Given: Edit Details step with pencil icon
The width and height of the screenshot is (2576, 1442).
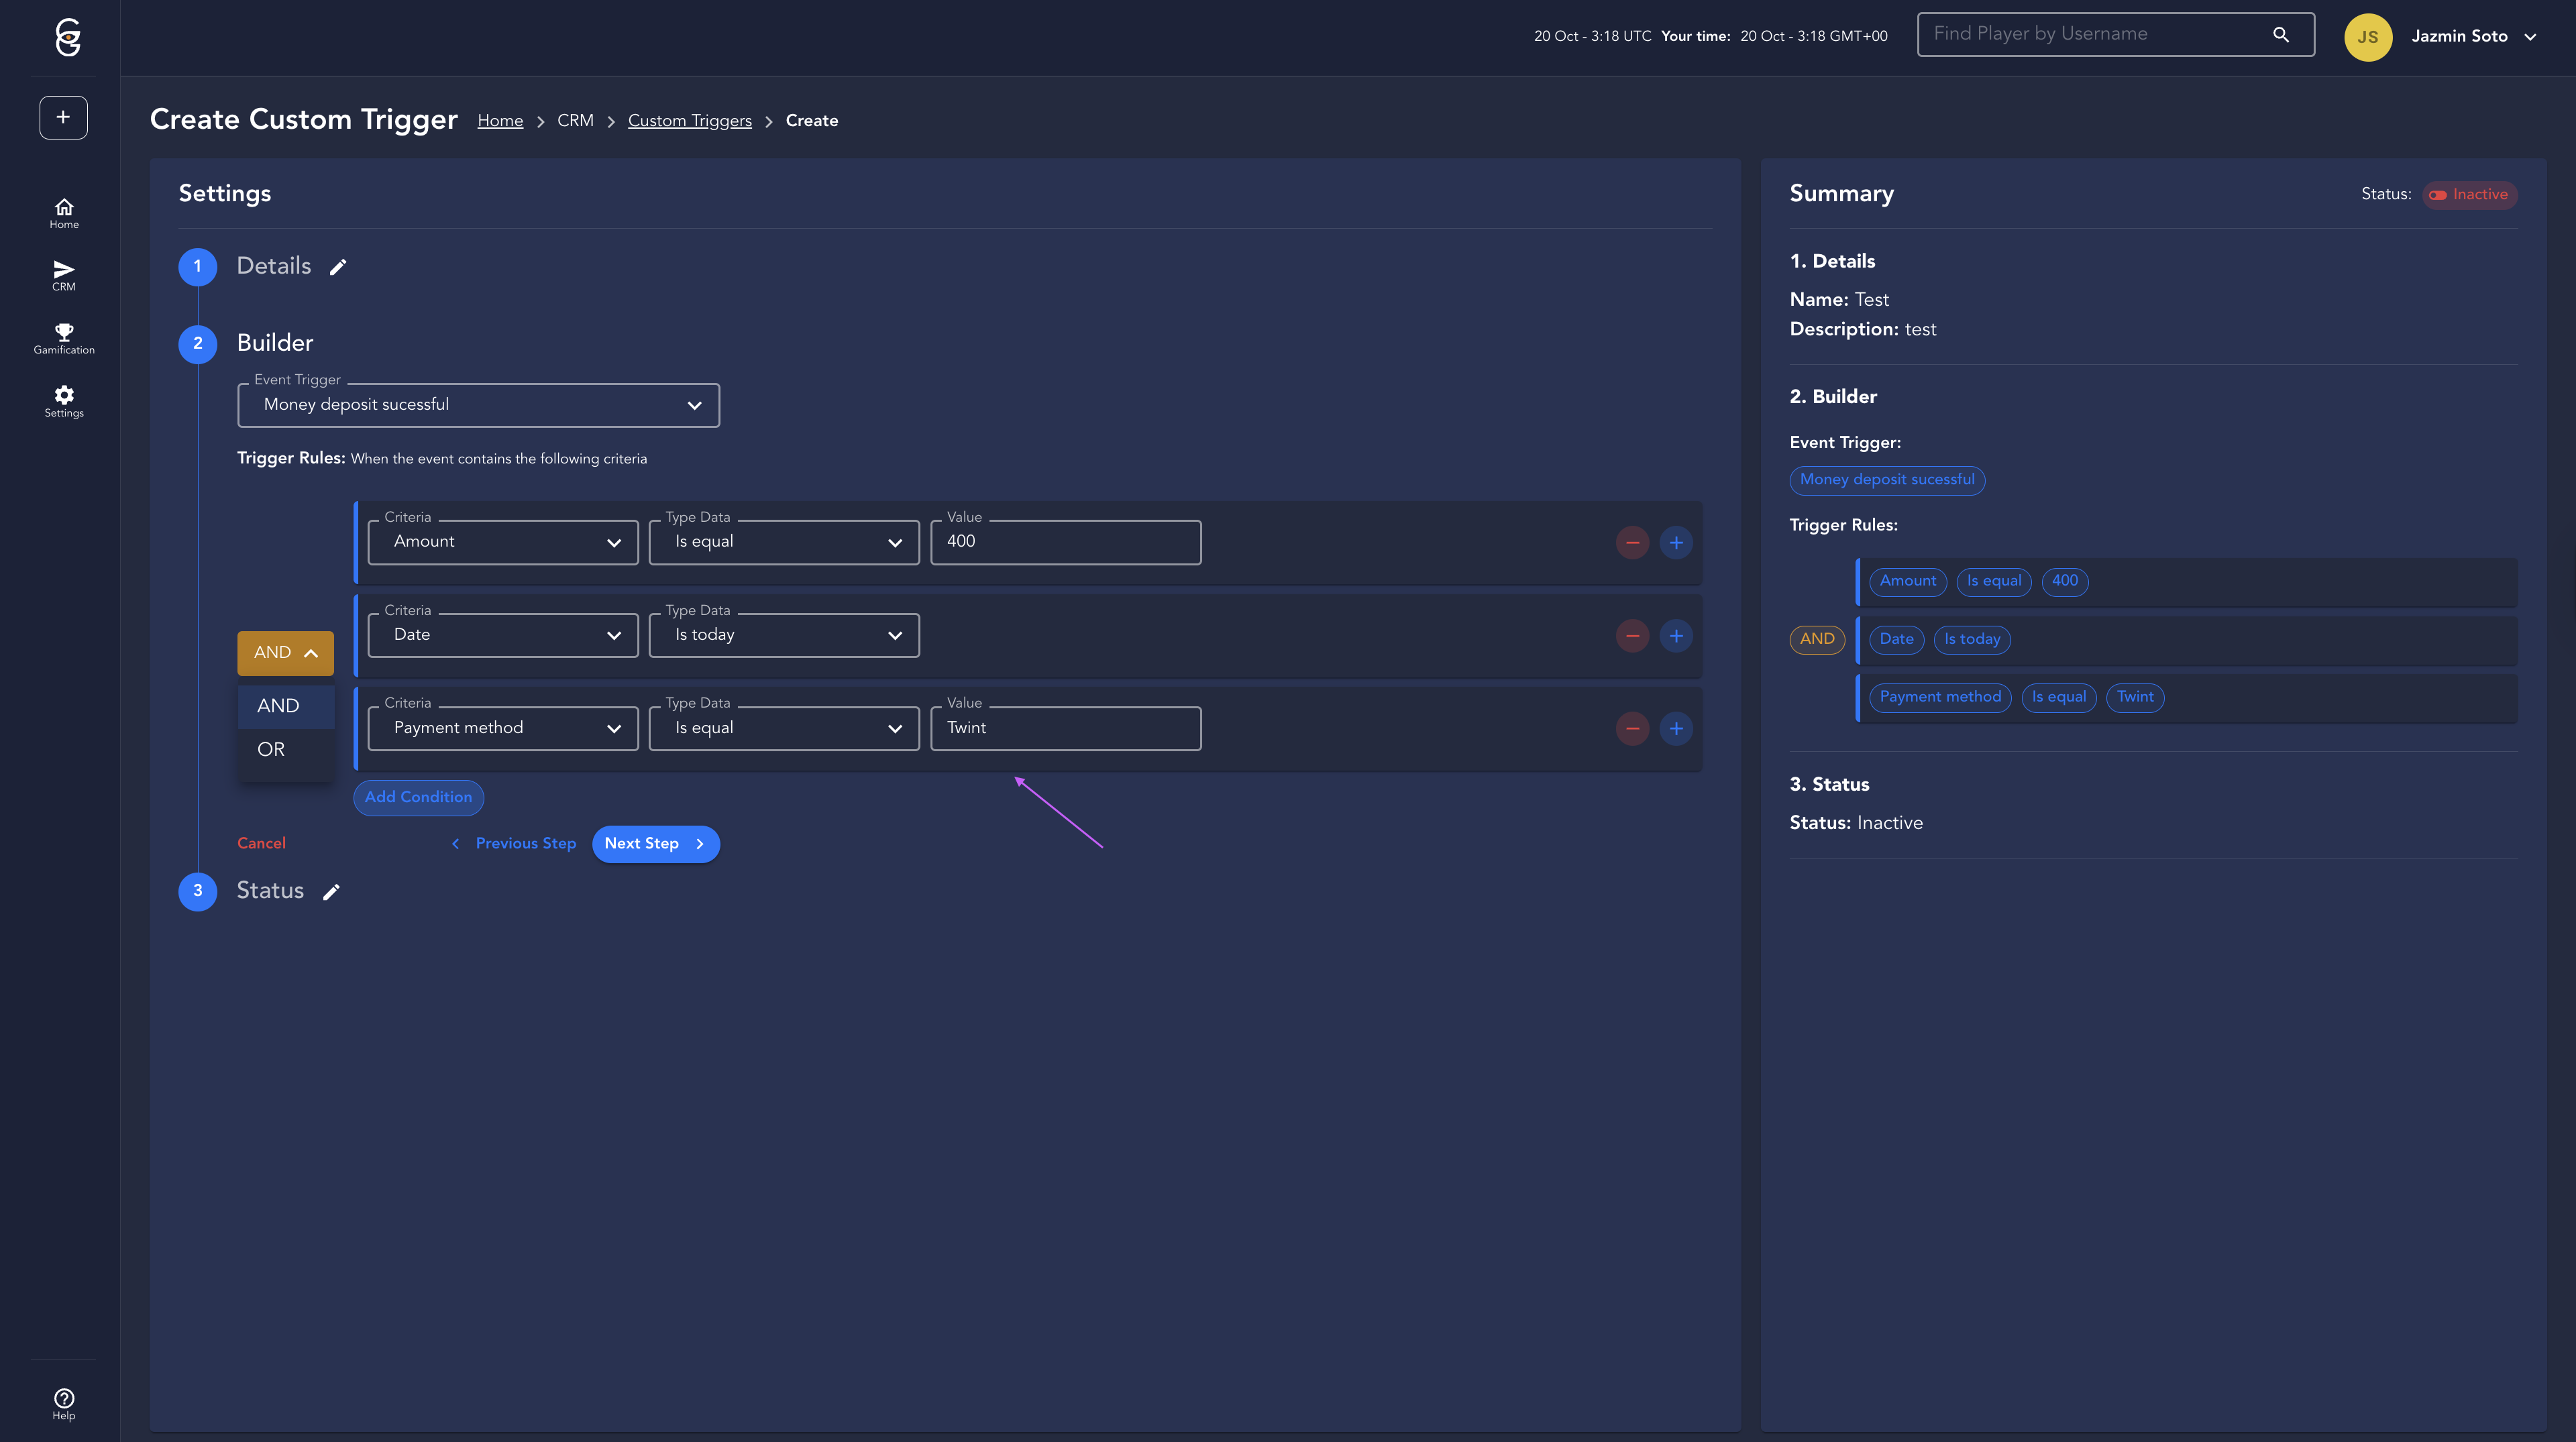Looking at the screenshot, I should 338,267.
